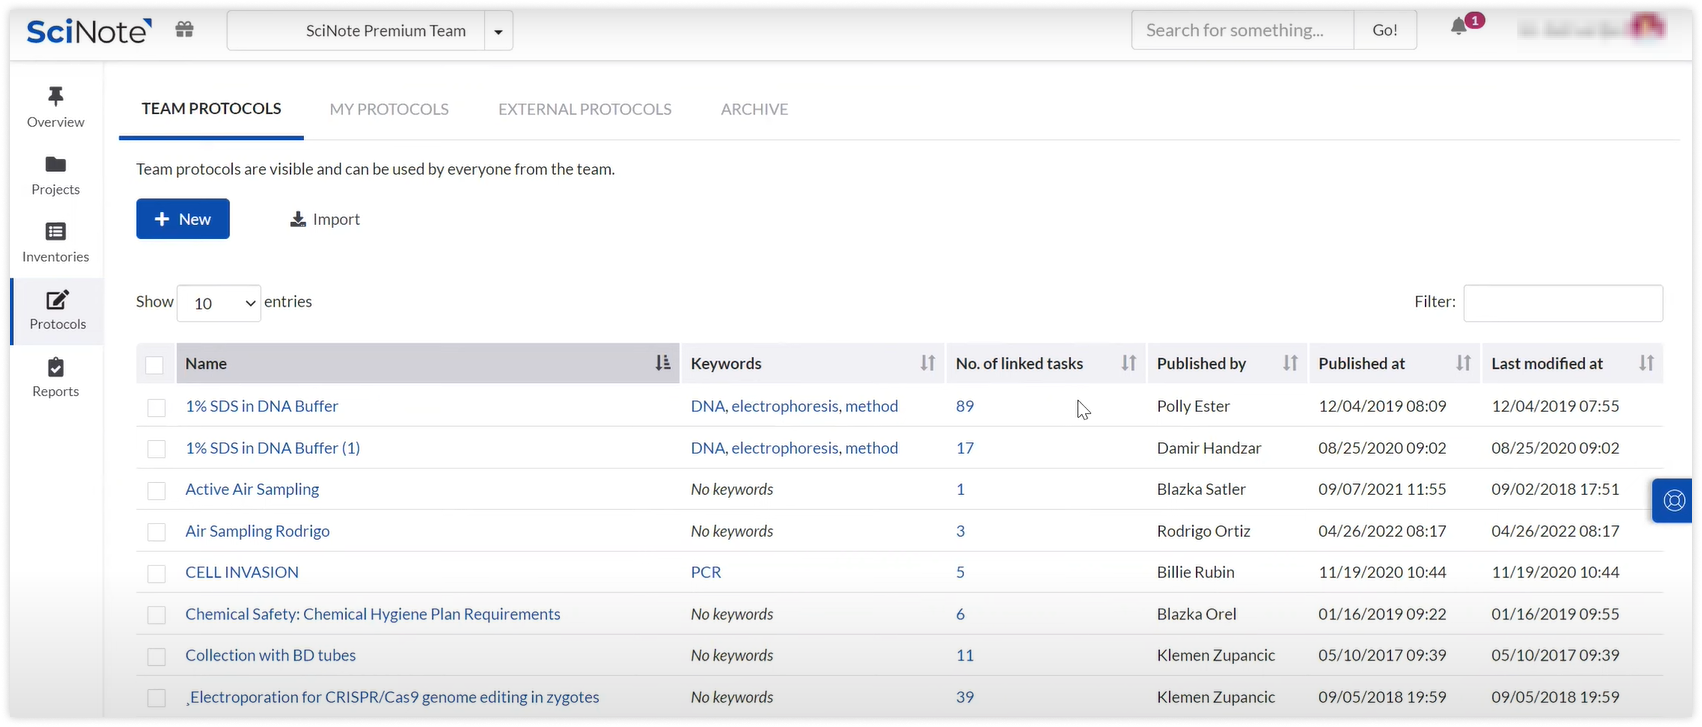
Task: Toggle the select-all header checkbox
Action: point(154,365)
